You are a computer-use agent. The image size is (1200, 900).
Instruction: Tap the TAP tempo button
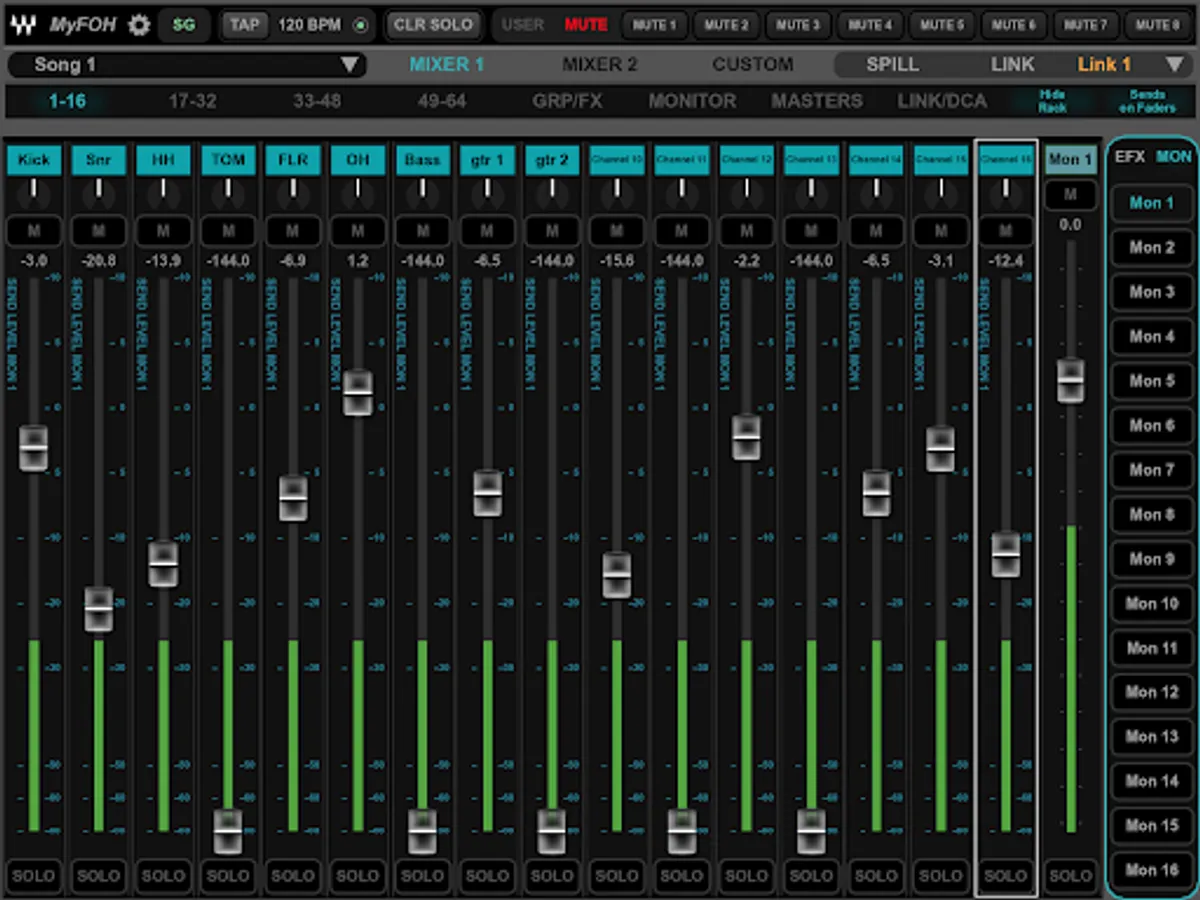pyautogui.click(x=244, y=25)
